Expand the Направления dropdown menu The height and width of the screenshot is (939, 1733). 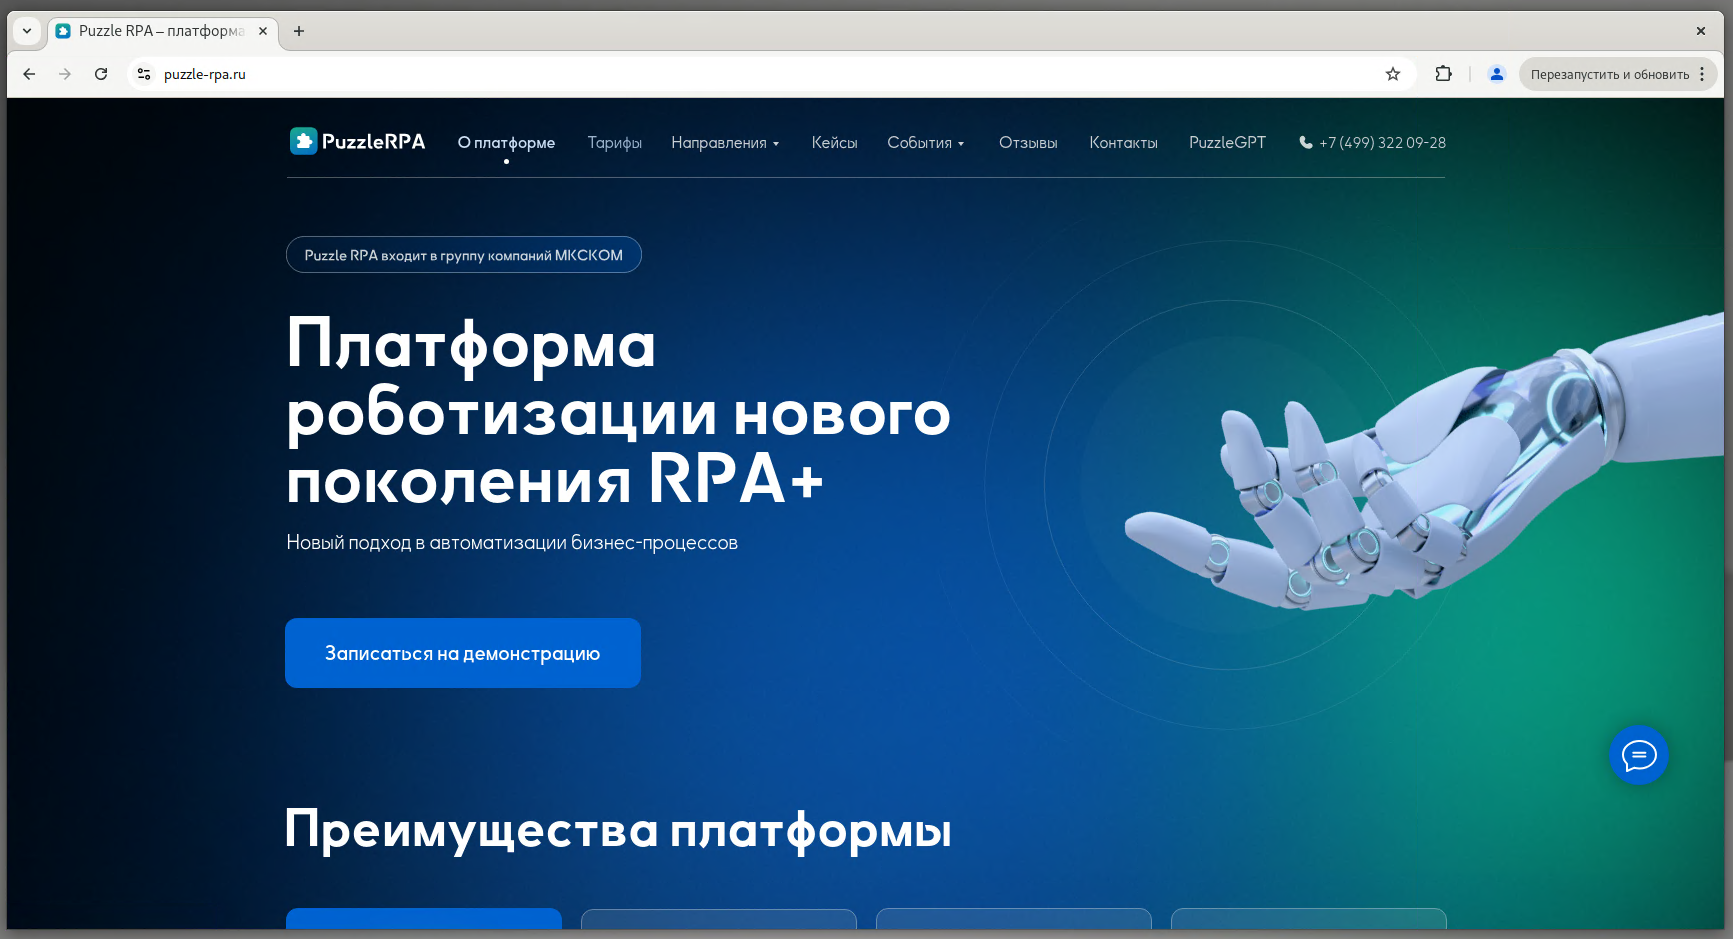(x=725, y=143)
